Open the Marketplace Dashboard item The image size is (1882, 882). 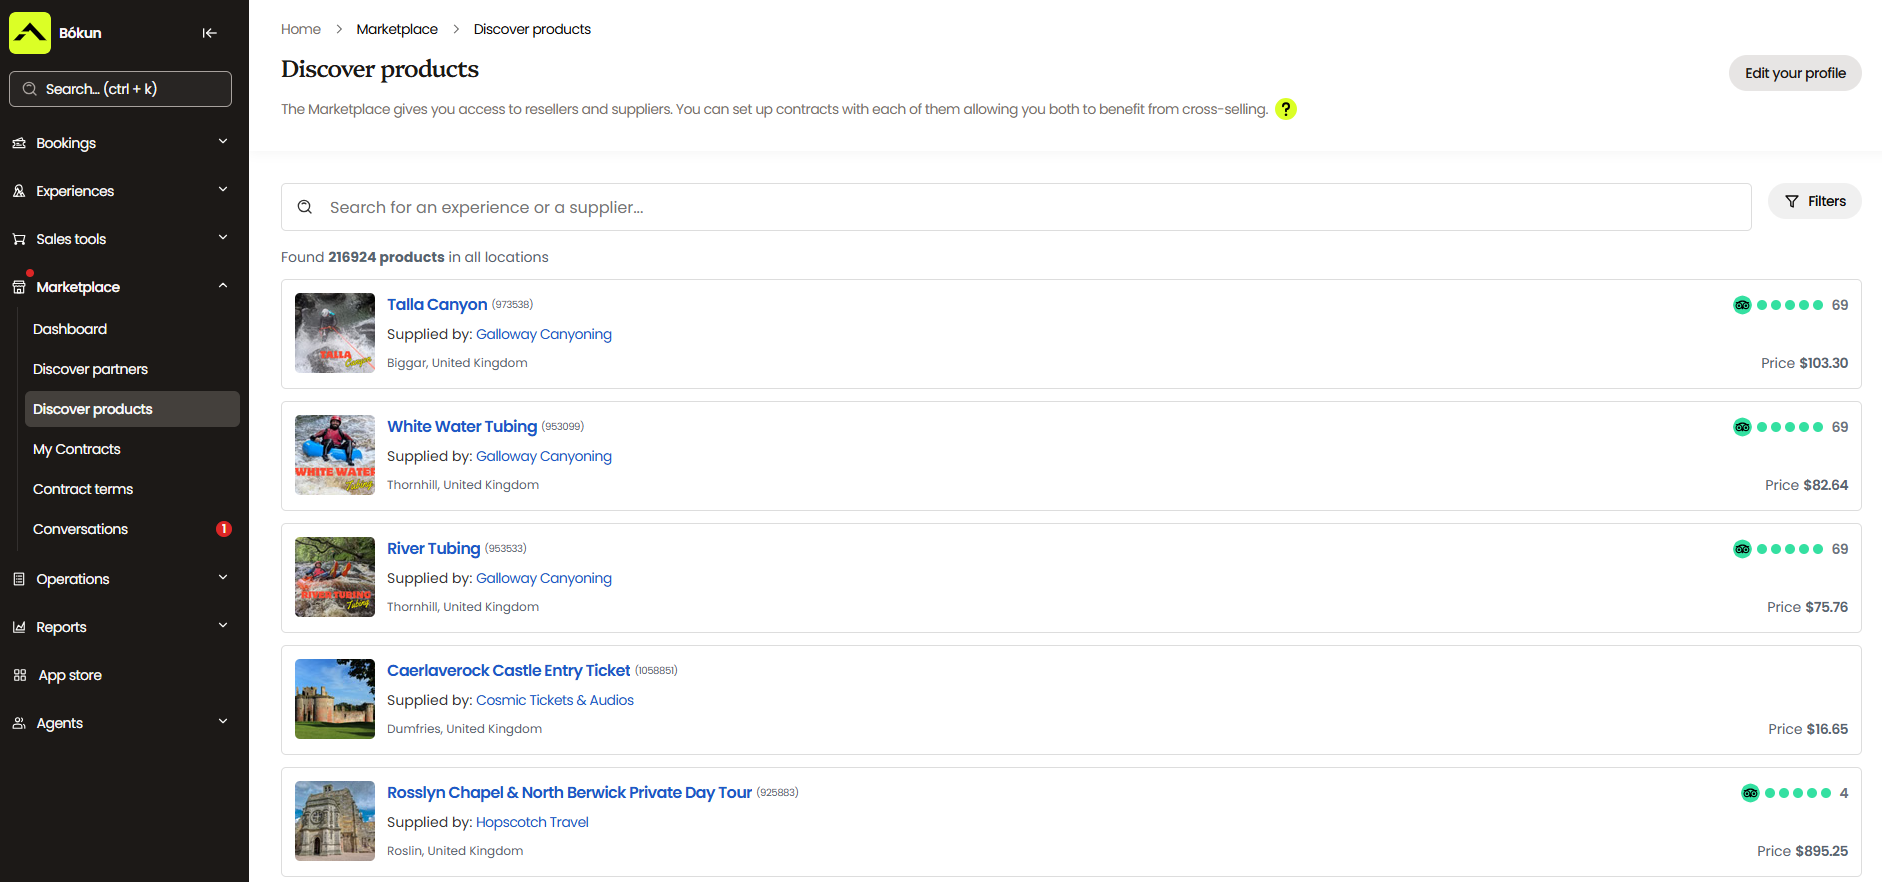[70, 329]
